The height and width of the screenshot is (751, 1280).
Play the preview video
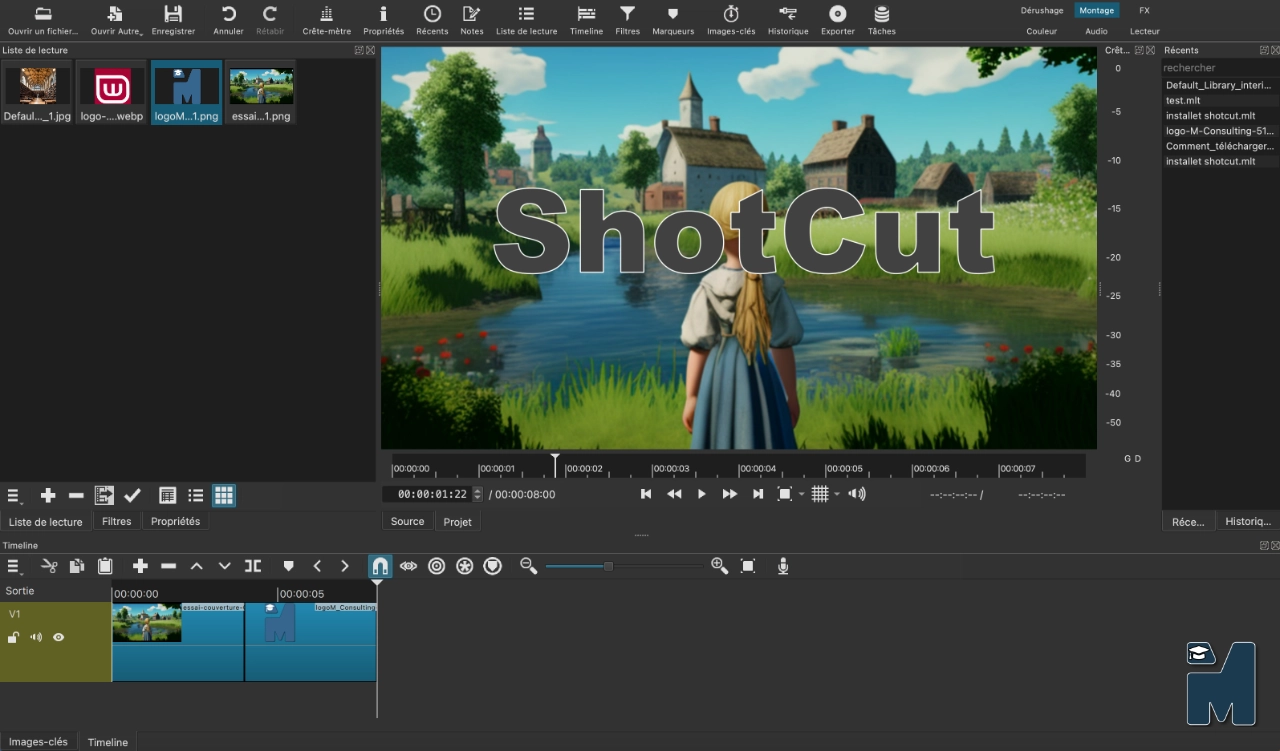[x=702, y=494]
